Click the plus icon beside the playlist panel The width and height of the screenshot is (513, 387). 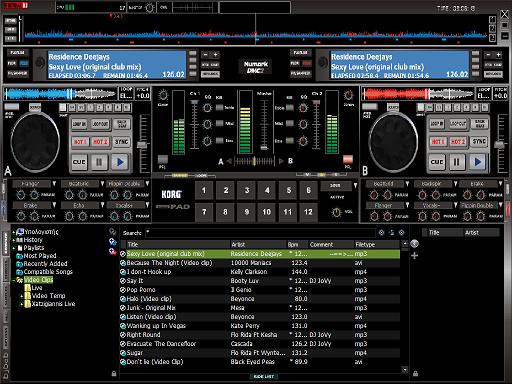(415, 256)
